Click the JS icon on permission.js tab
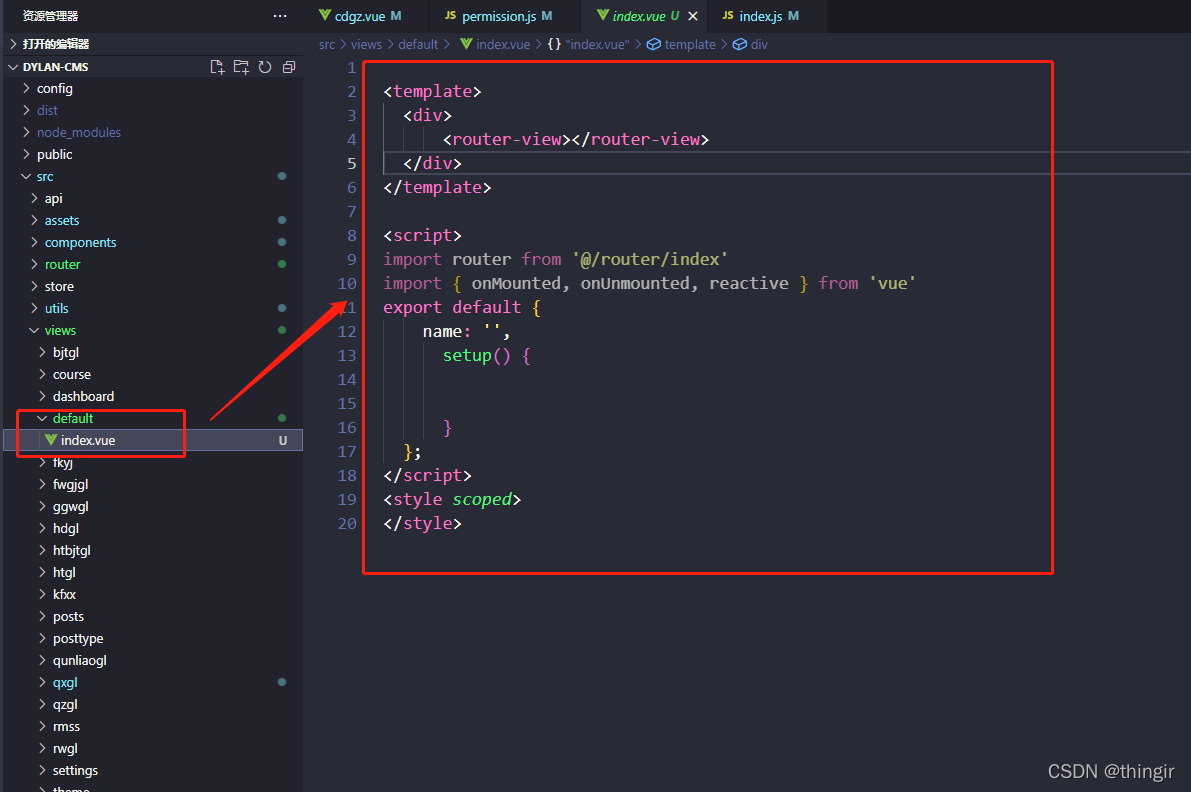 click(450, 15)
